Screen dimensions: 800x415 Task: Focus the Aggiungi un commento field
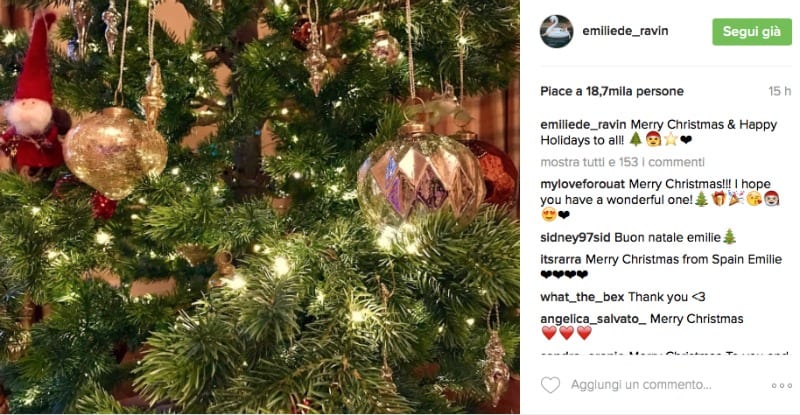pyautogui.click(x=641, y=384)
